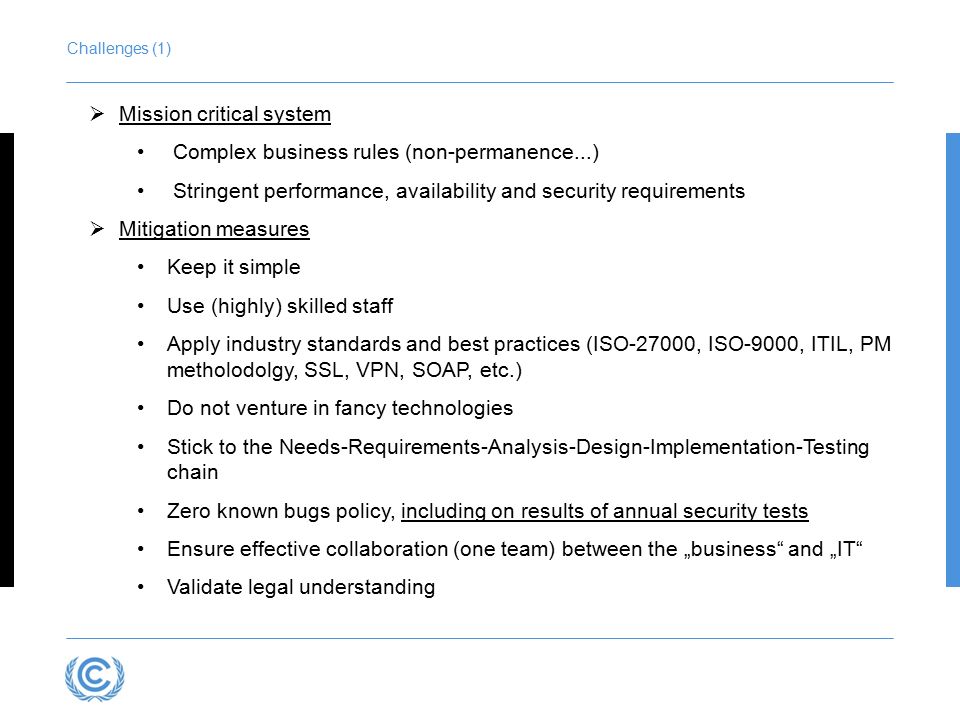Click the Complex business rules bullet text

[x=386, y=152]
